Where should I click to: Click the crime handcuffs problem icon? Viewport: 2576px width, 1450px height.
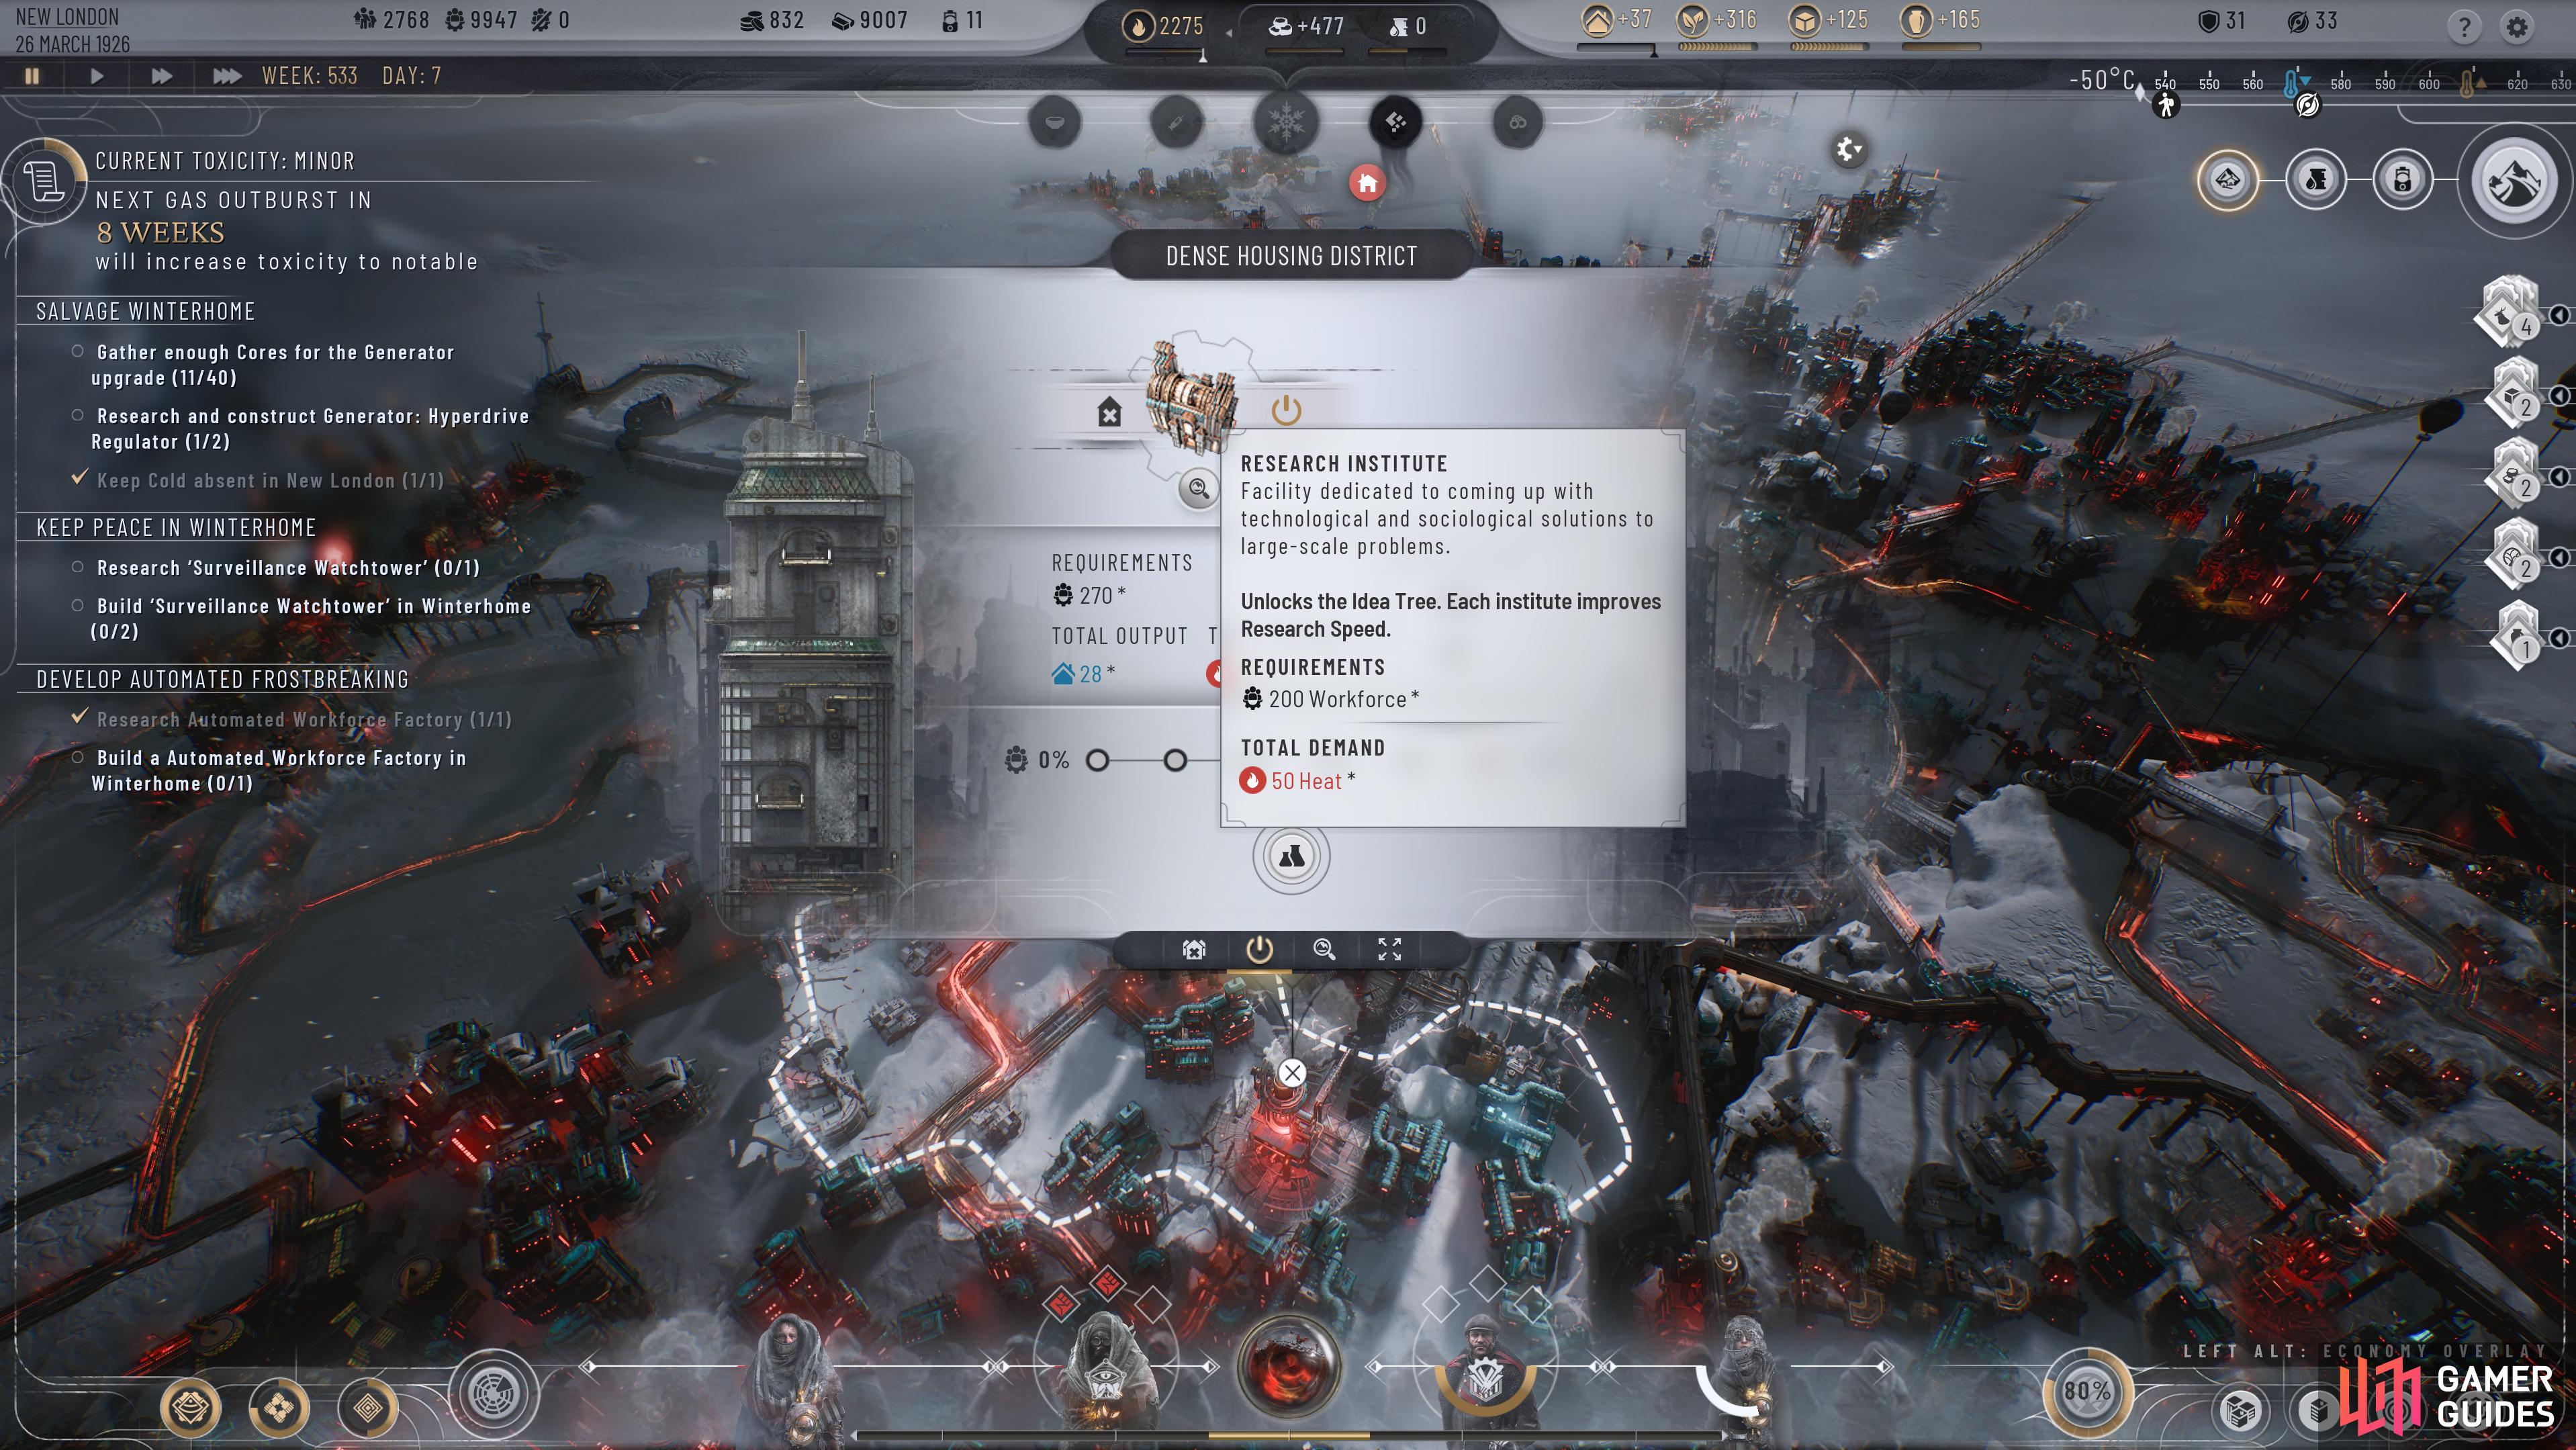point(1517,122)
